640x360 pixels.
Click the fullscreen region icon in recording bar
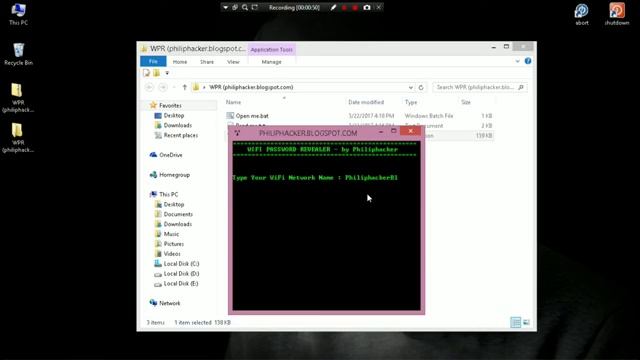pos(255,7)
